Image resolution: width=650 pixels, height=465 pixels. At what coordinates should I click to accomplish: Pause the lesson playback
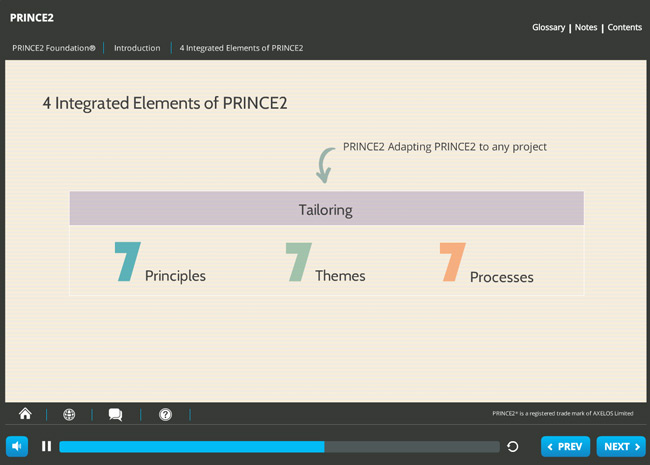[46, 446]
